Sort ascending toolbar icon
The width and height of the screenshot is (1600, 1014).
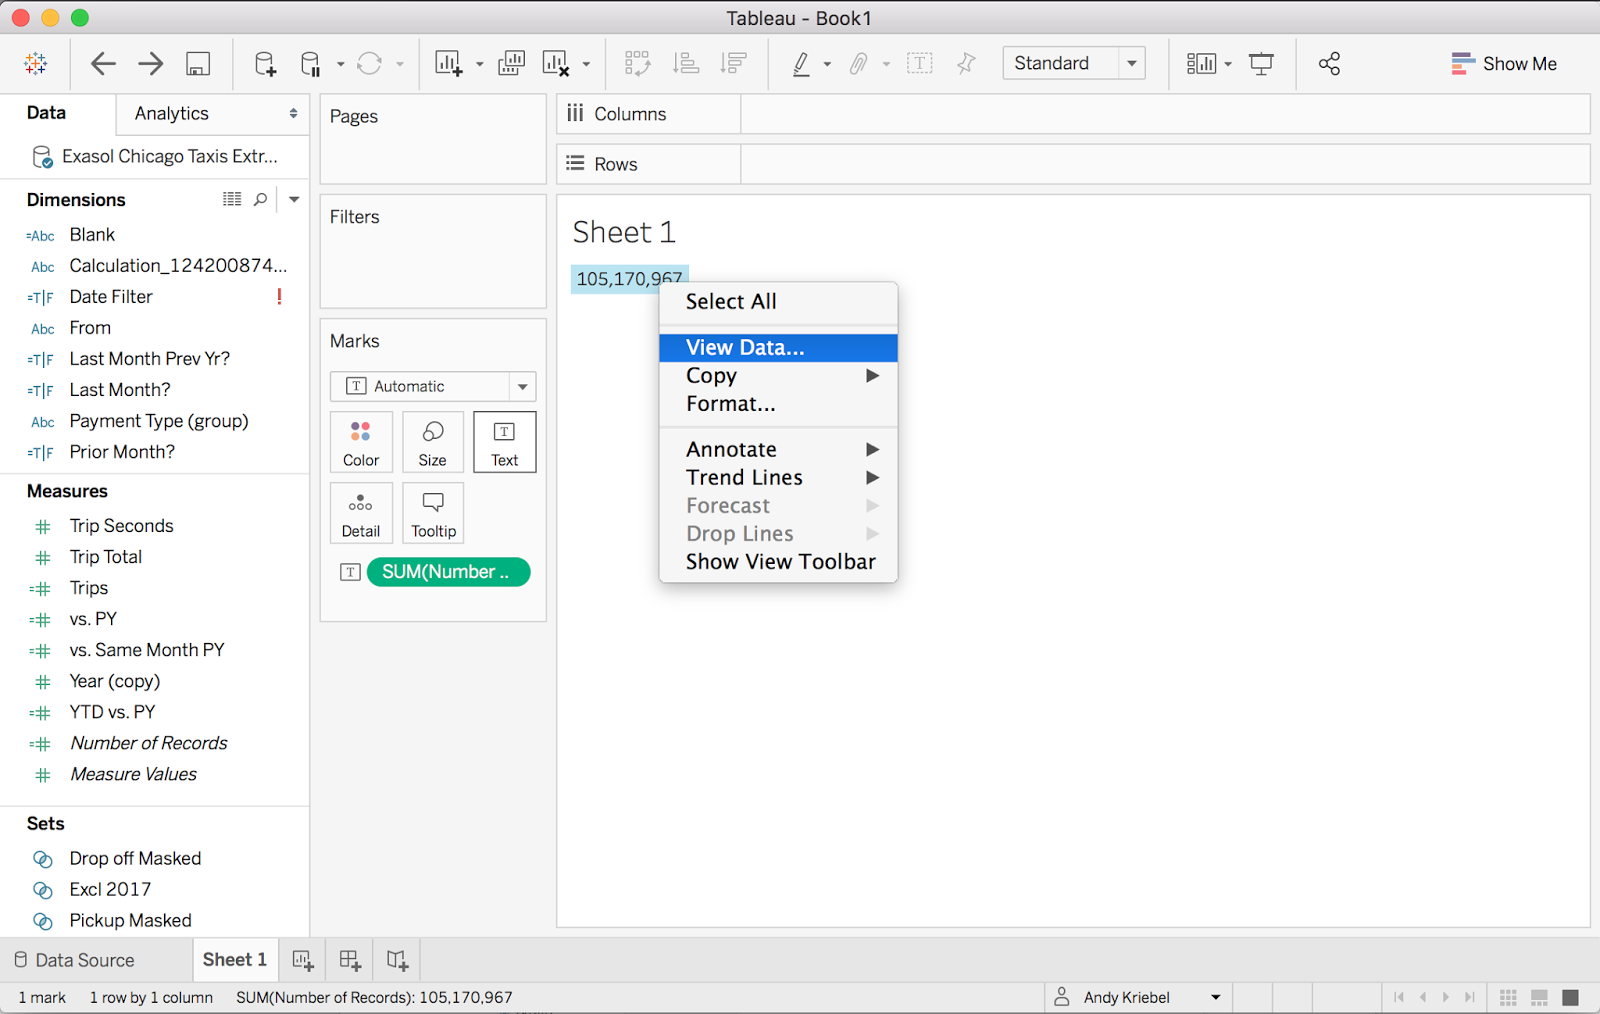pos(686,64)
